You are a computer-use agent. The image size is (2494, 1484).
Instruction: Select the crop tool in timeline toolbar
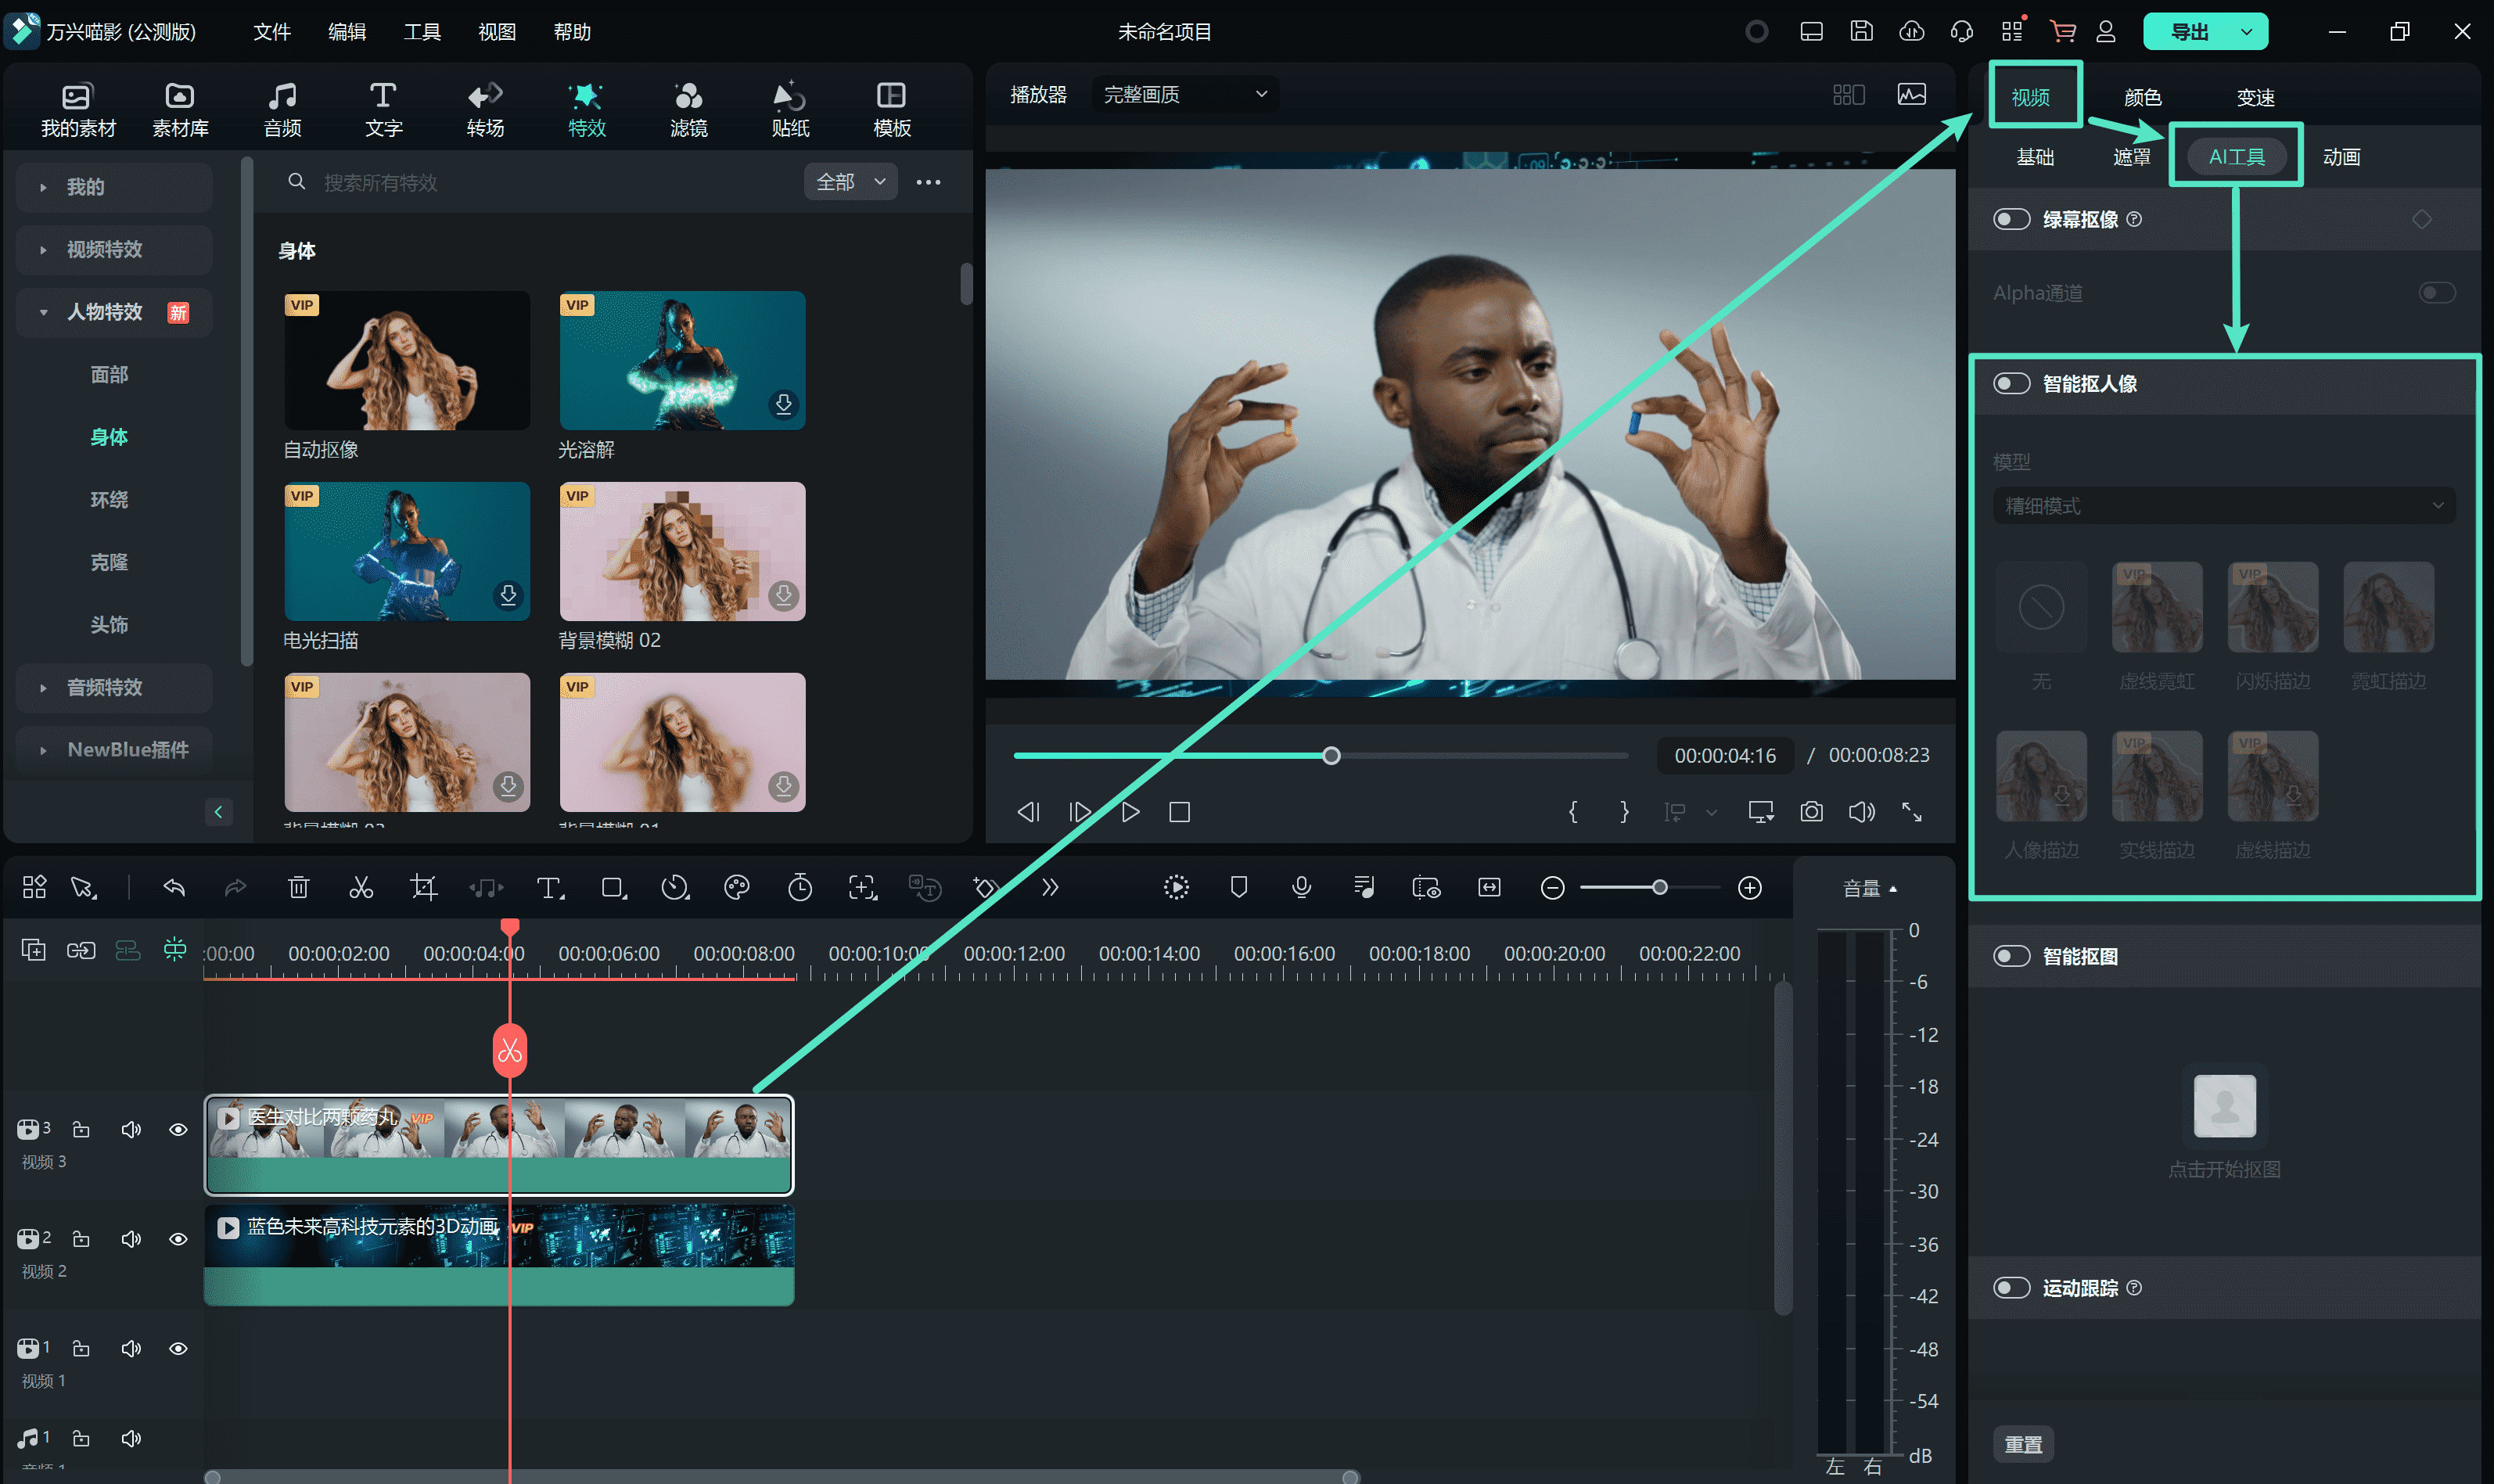(423, 887)
